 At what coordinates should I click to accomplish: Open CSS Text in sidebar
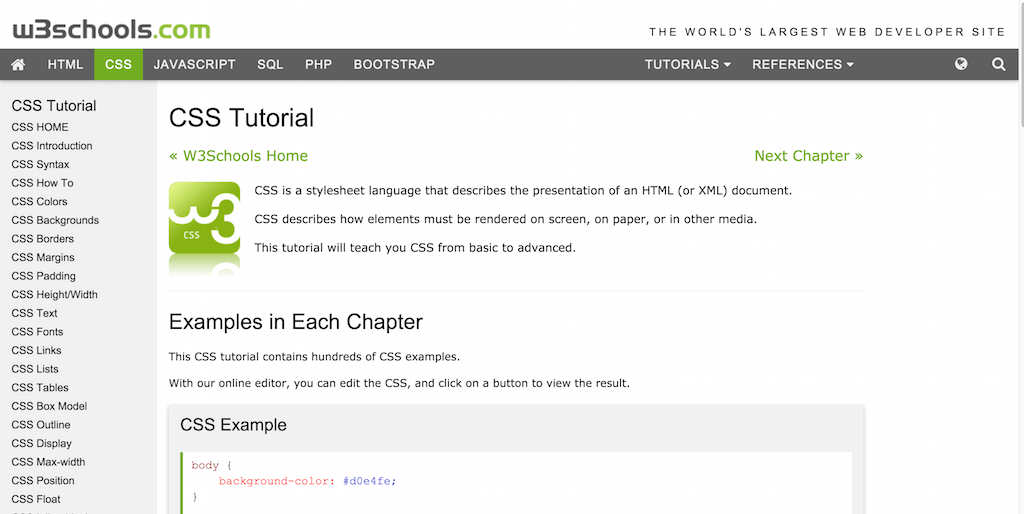pyautogui.click(x=35, y=313)
